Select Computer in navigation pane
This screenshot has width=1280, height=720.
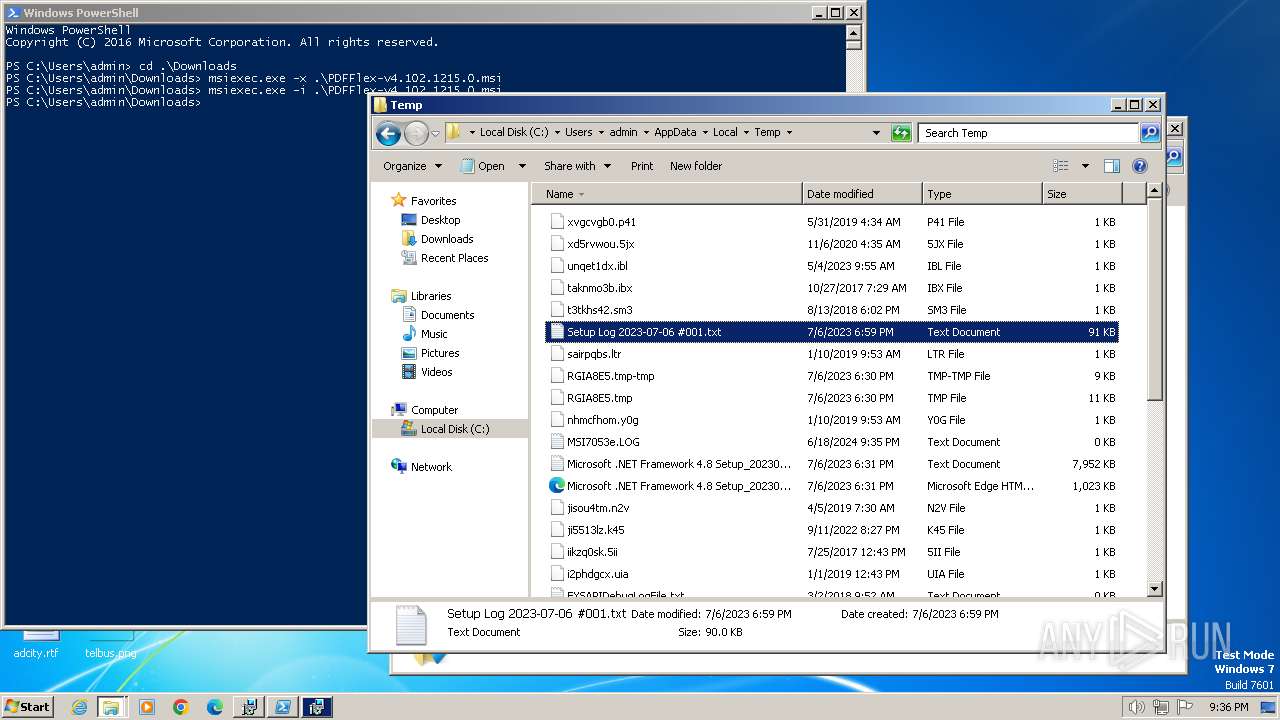click(x=434, y=410)
